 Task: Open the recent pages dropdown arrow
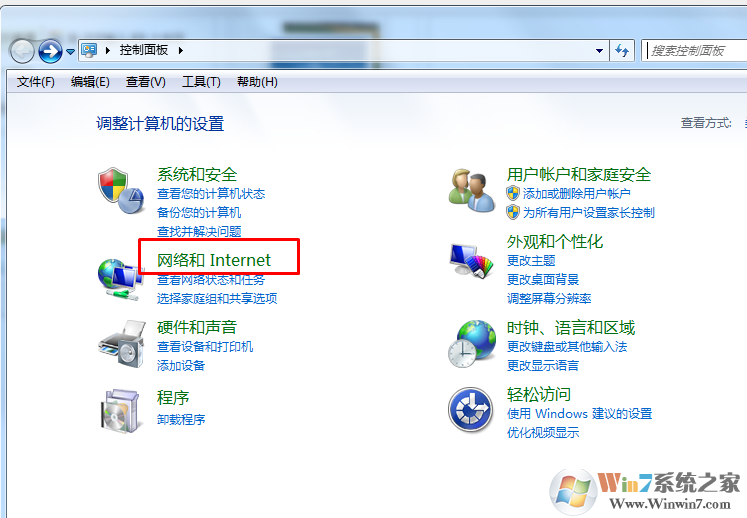point(71,51)
